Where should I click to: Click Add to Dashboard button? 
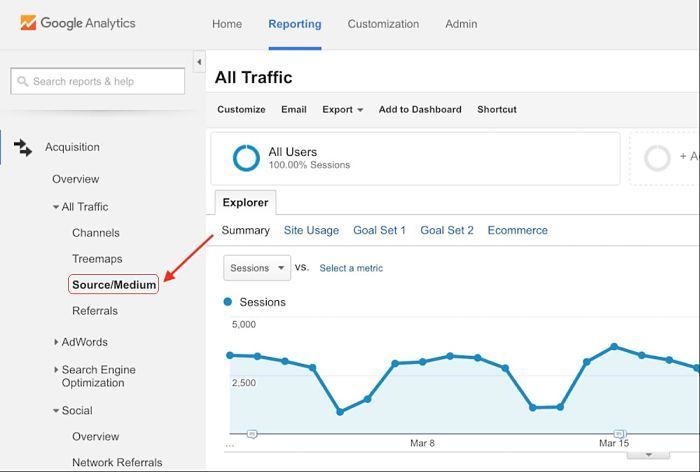click(x=420, y=110)
